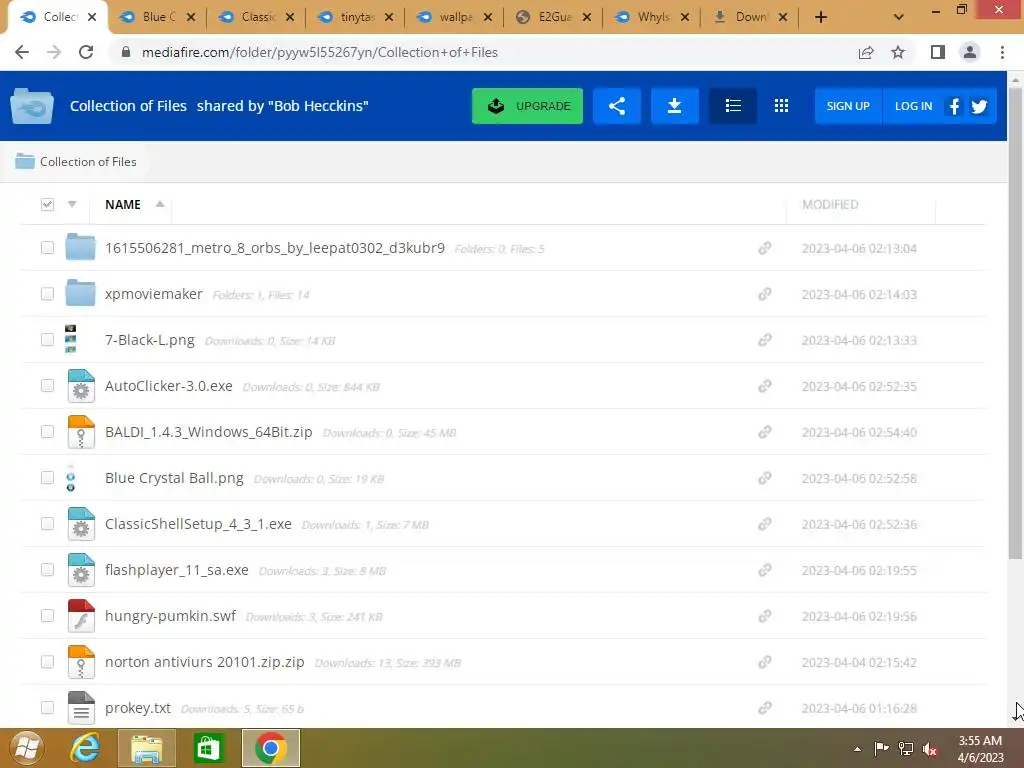Toggle NAME column sort arrow
This screenshot has height=768, width=1024.
point(160,204)
